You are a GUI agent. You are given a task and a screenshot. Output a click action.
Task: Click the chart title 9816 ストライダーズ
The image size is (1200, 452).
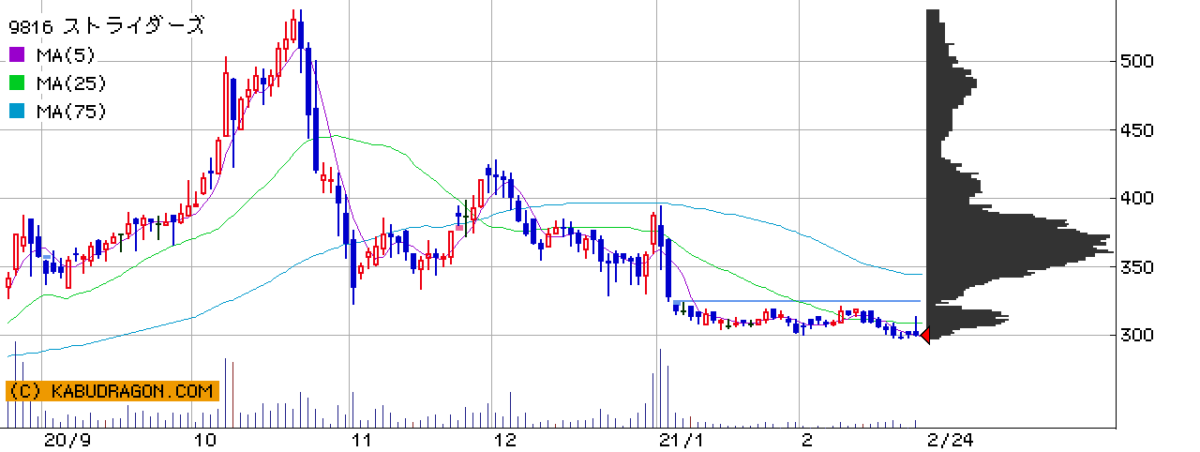107,26
